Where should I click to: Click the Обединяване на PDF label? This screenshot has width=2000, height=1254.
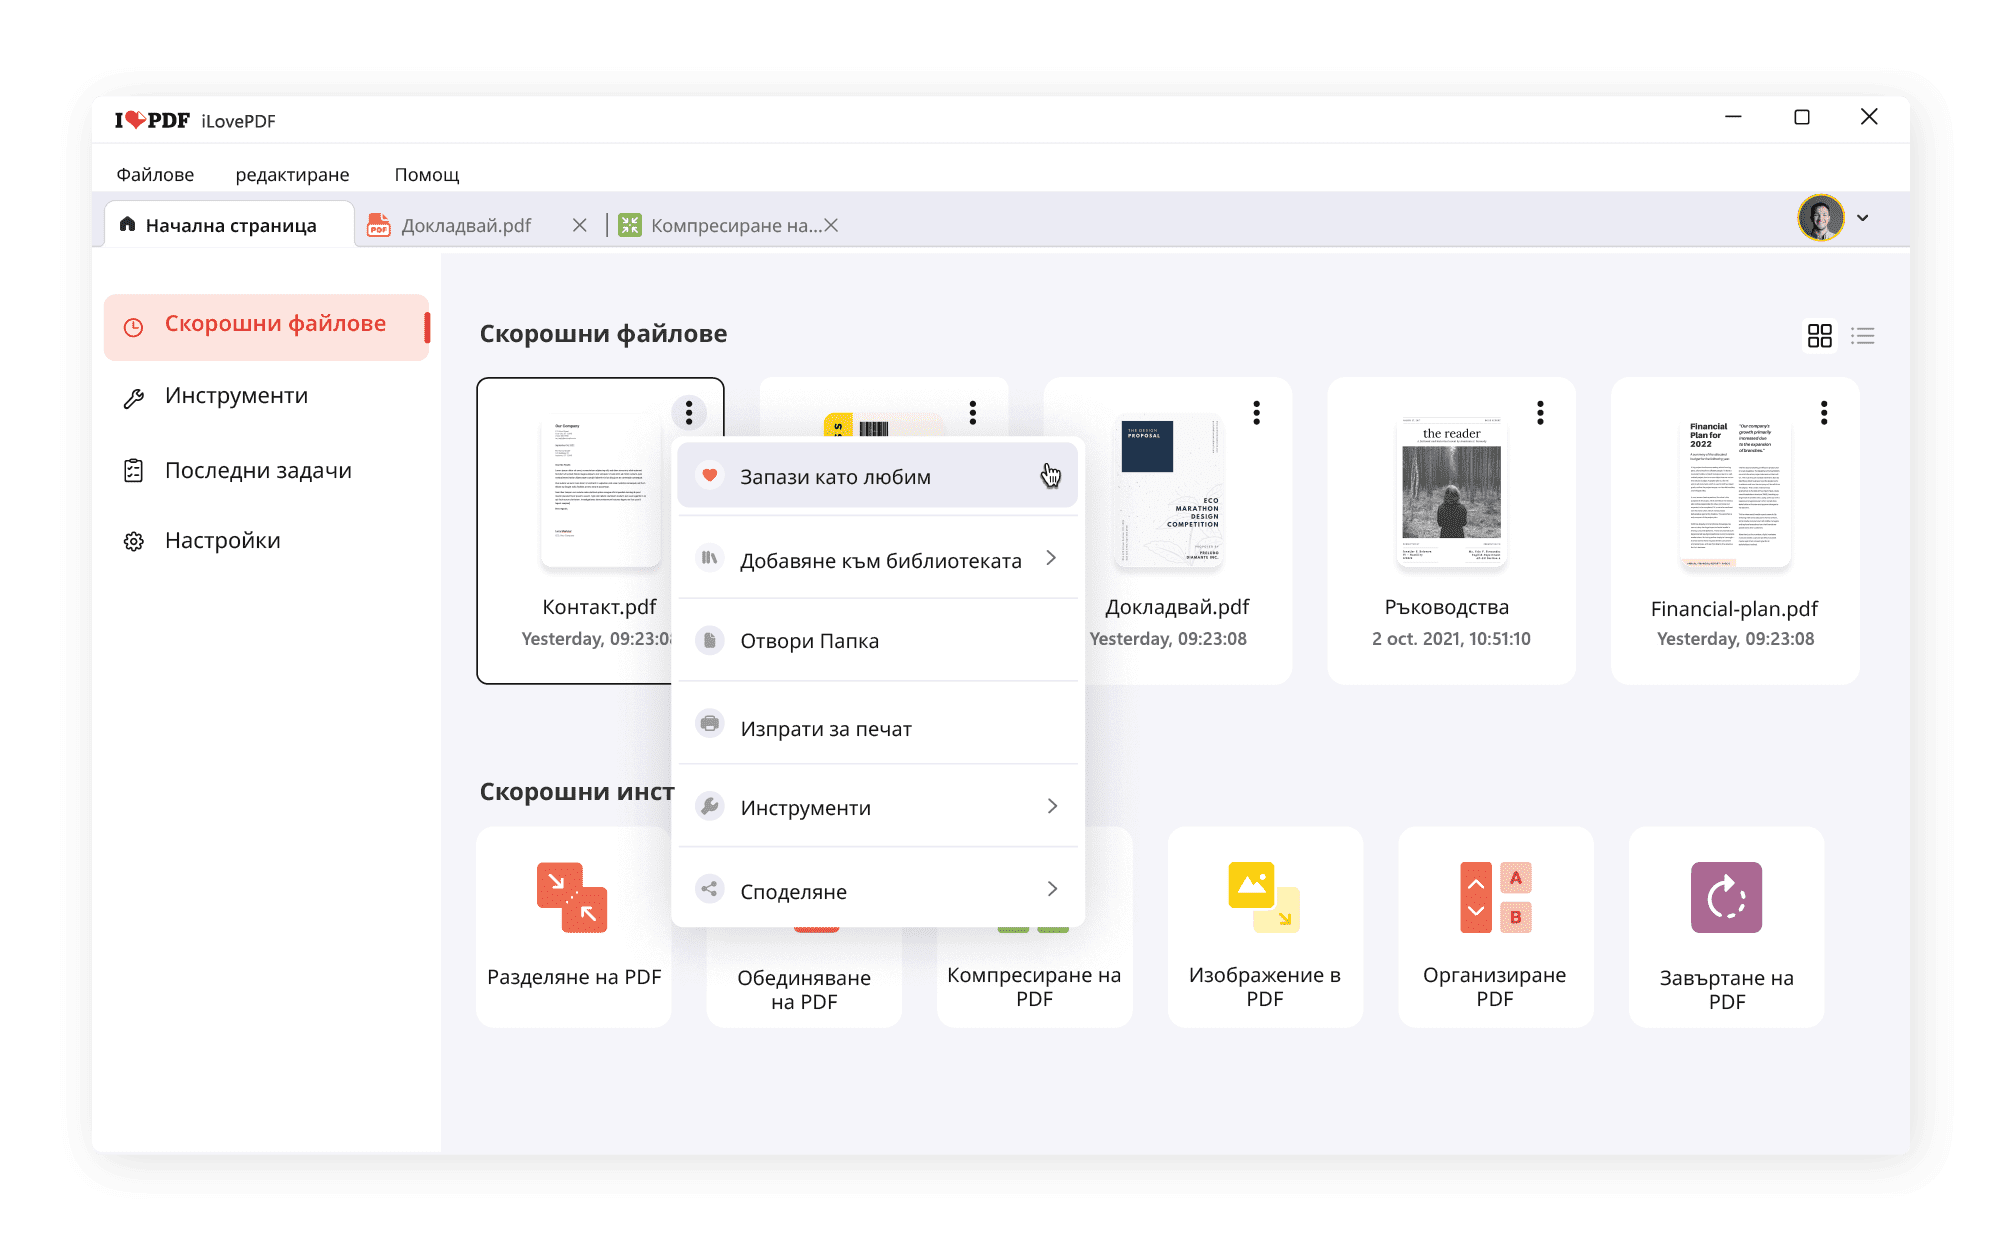tap(804, 989)
